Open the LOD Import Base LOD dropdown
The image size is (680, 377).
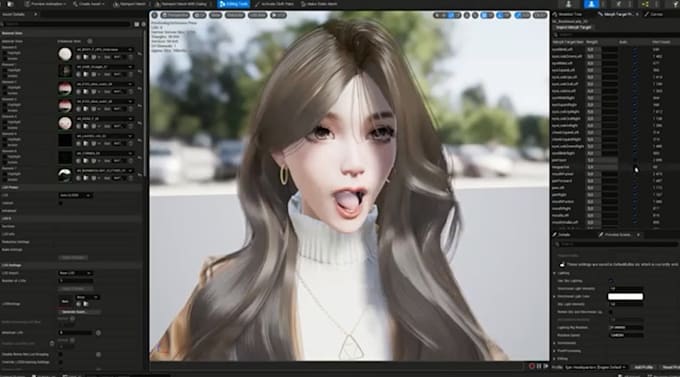pyautogui.click(x=75, y=273)
